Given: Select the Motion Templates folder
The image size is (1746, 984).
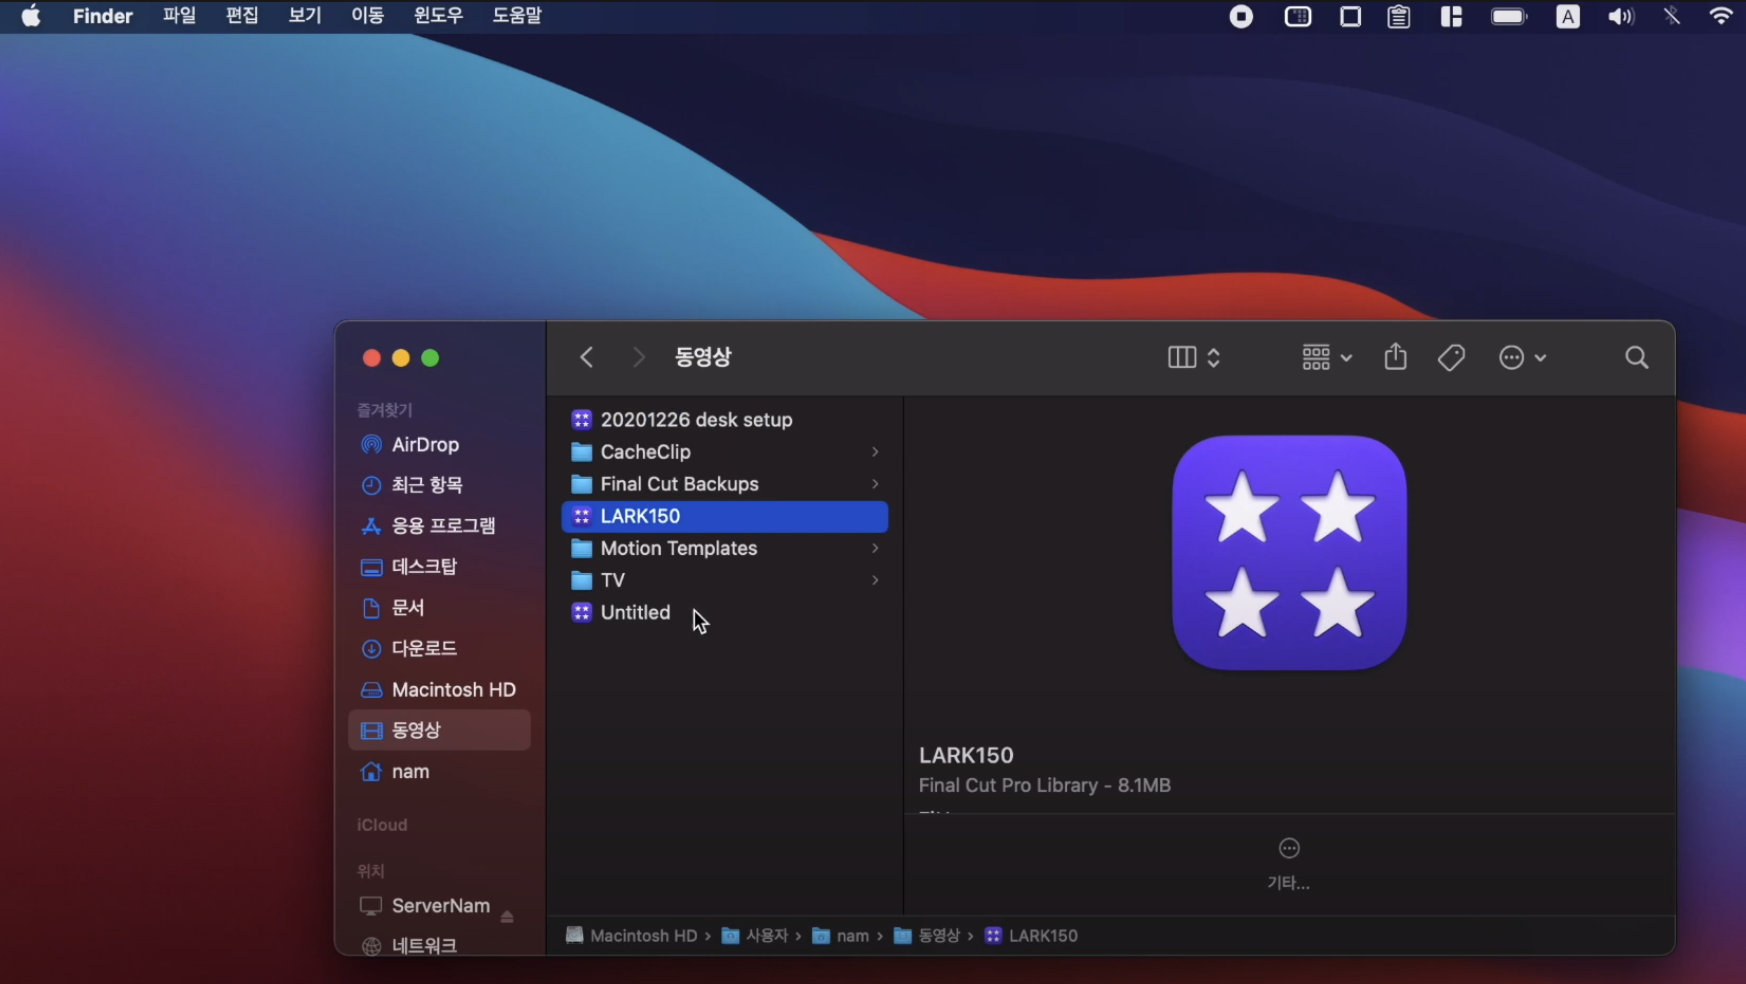Looking at the screenshot, I should point(725,548).
